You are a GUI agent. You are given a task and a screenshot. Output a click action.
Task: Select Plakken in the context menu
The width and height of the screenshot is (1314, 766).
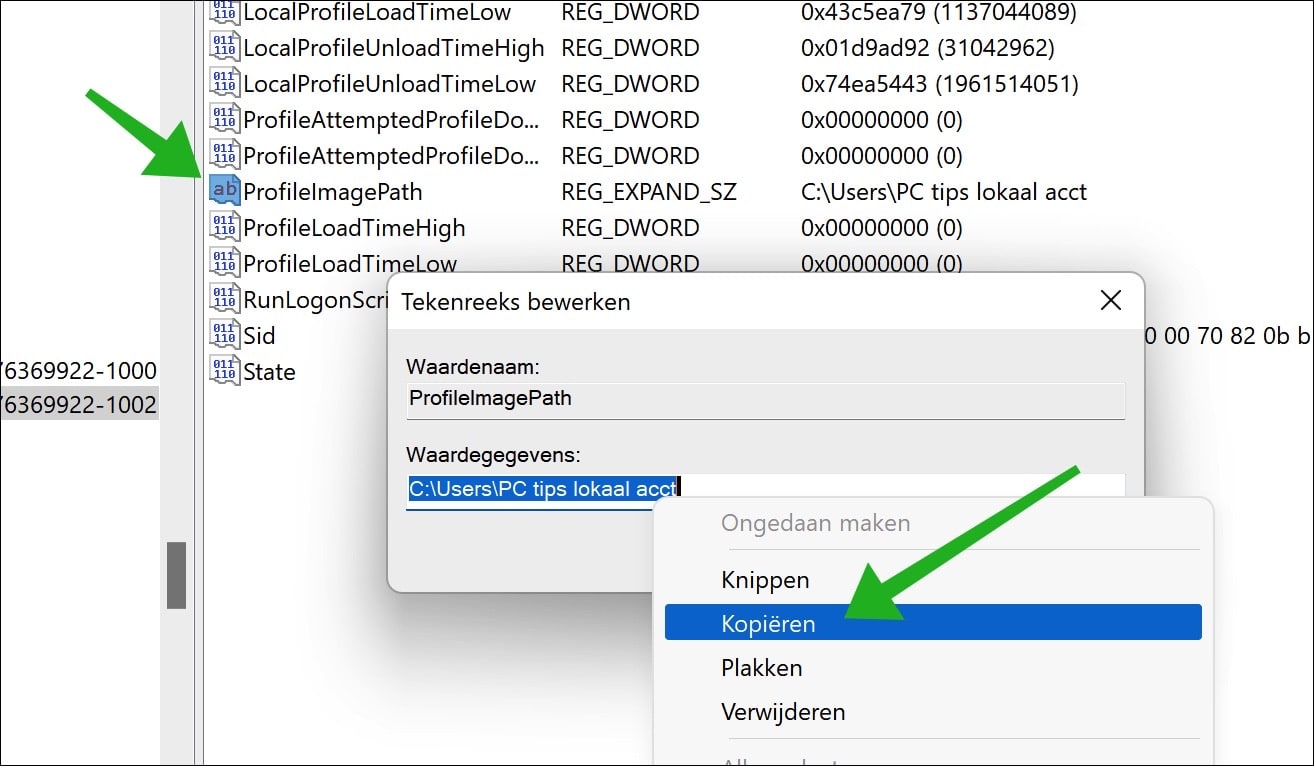(762, 667)
